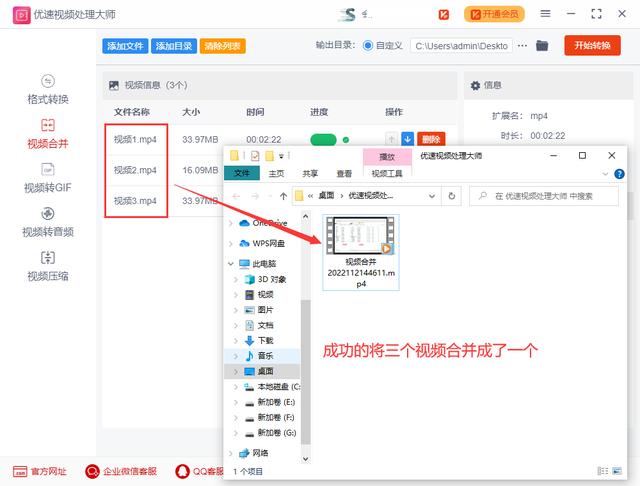Open the address bar history dropdown
Image resolution: width=640 pixels, height=486 pixels.
(432, 196)
